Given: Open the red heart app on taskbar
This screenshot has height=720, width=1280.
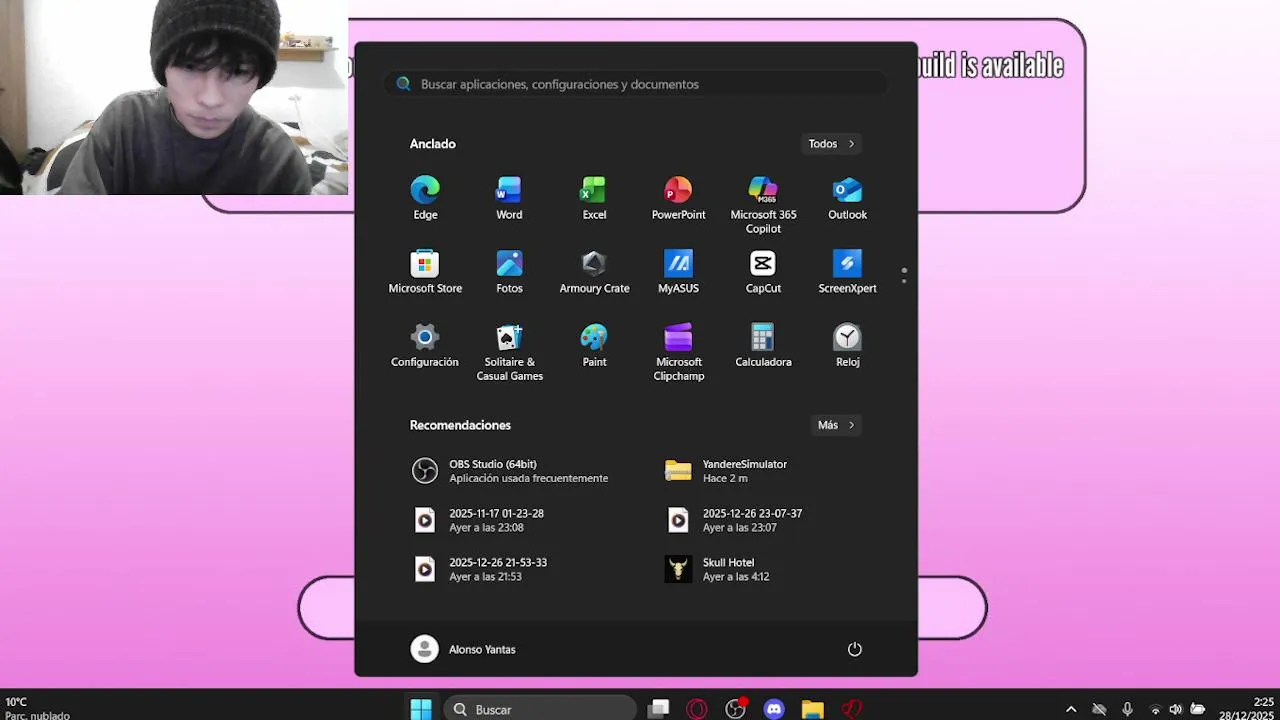Looking at the screenshot, I should [x=851, y=709].
